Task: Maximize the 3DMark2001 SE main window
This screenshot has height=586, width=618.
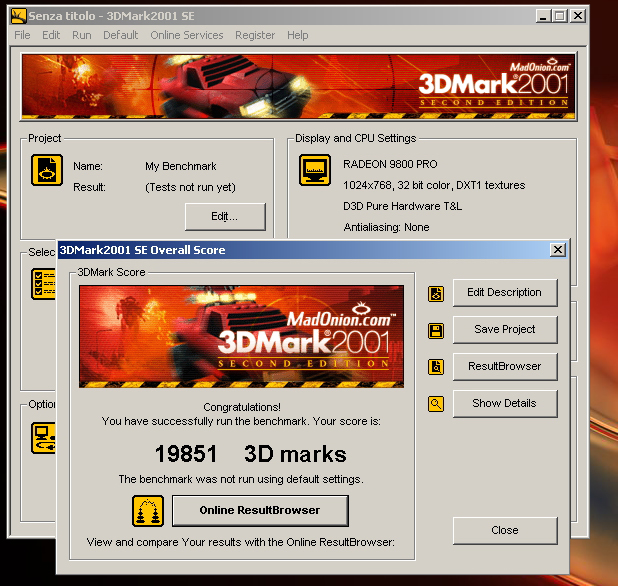Action: 560,16
